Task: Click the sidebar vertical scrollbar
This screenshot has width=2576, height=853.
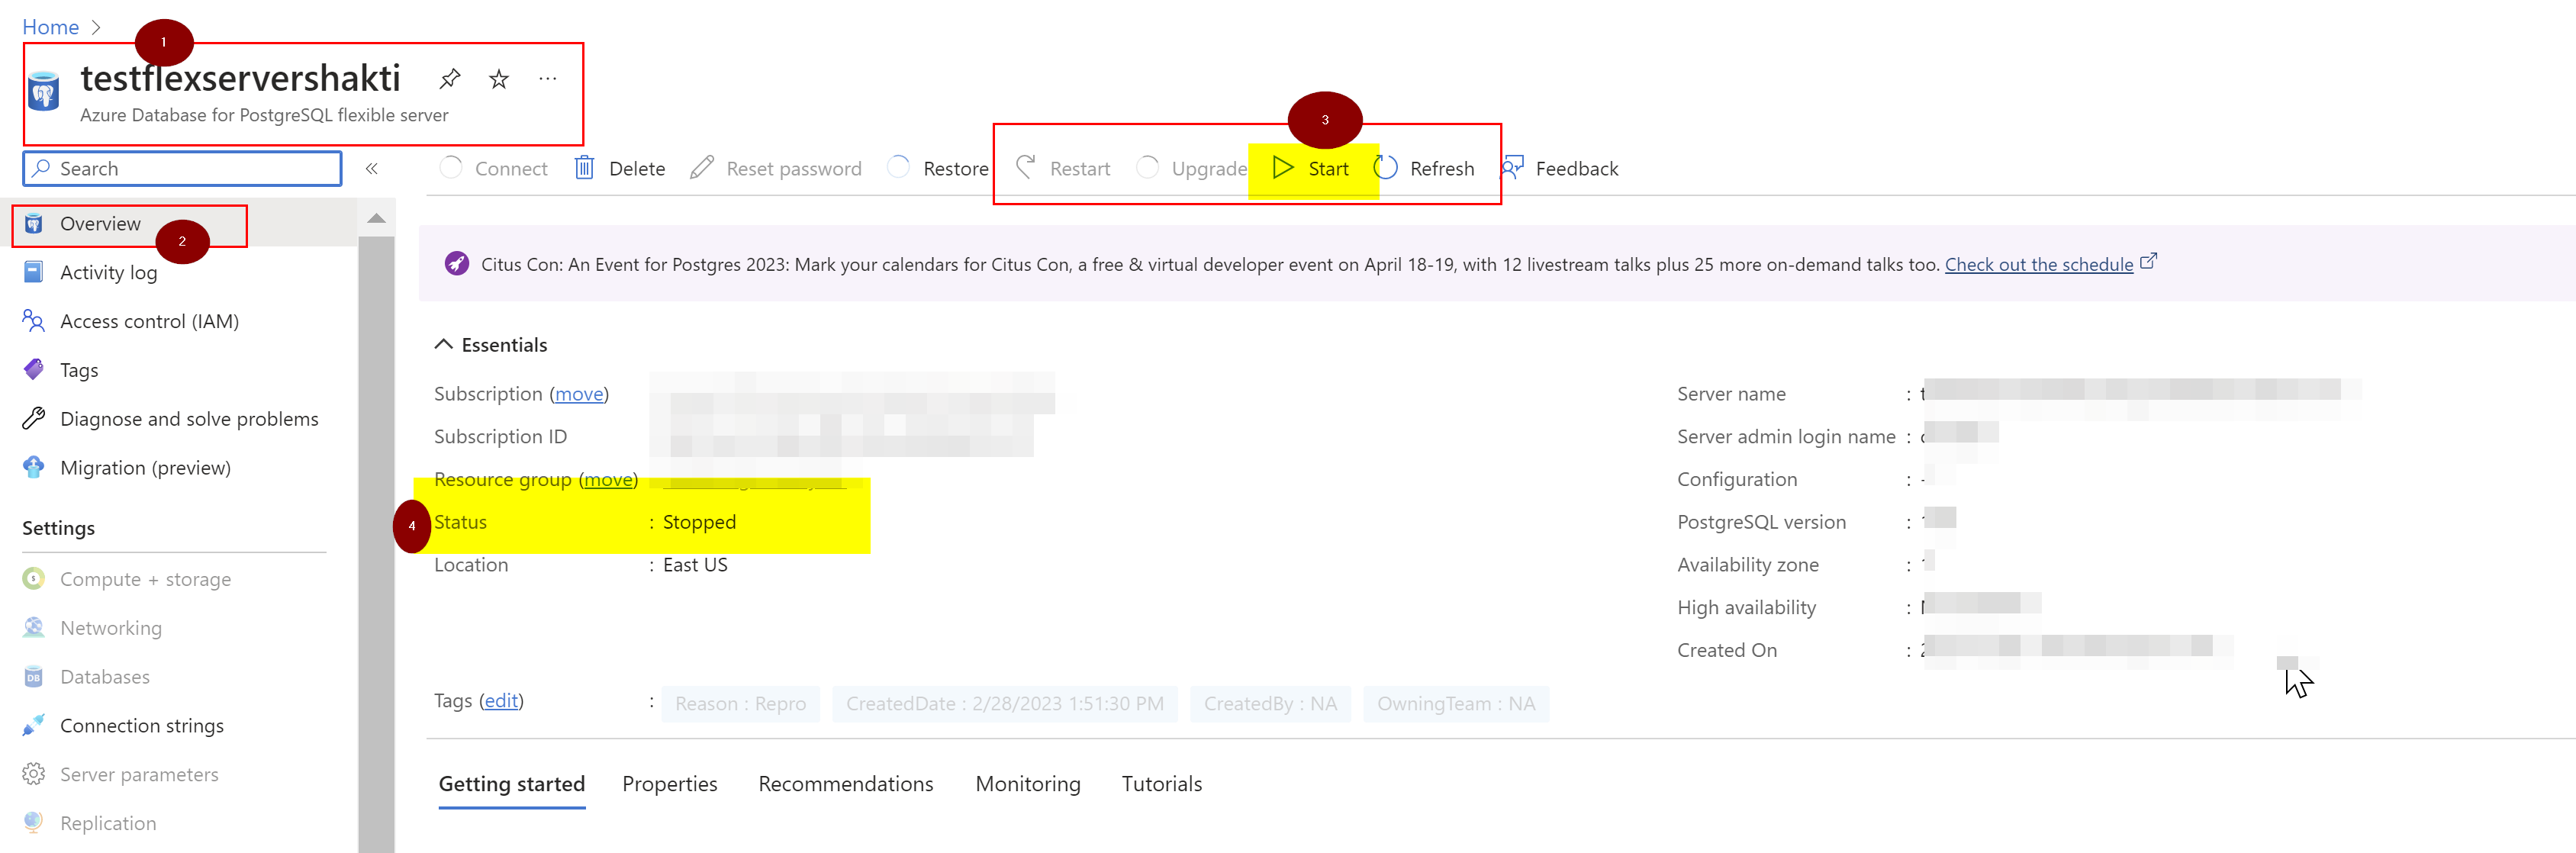Action: 376,544
